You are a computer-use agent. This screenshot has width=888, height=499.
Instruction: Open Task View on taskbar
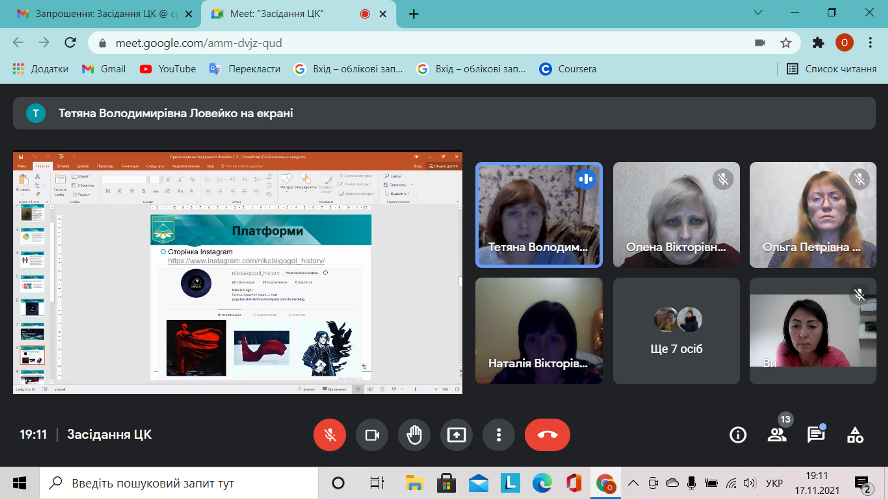377,483
